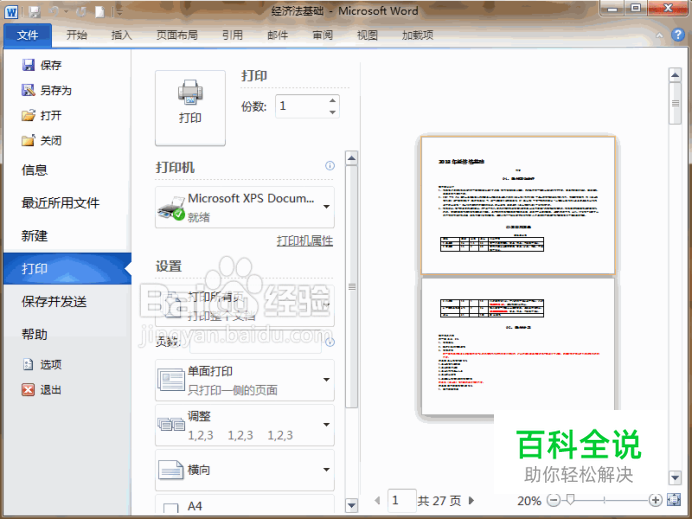Viewport: 692px width, 519px height.
Task: Click the pages info icon beside 页数 field
Action: pos(330,342)
